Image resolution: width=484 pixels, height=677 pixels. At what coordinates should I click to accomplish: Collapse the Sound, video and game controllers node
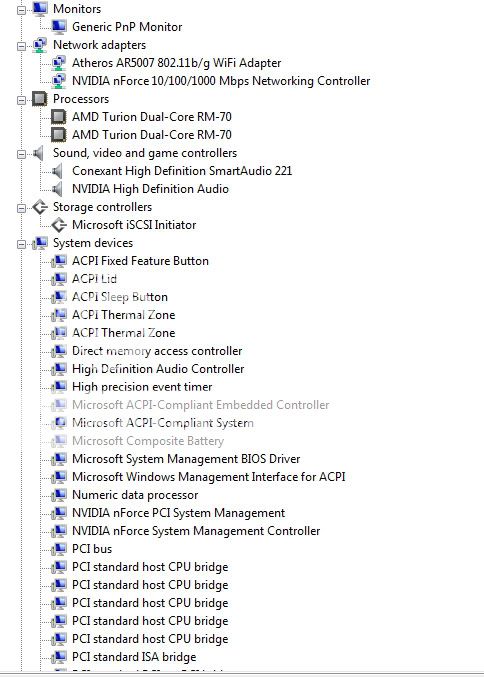tap(21, 154)
